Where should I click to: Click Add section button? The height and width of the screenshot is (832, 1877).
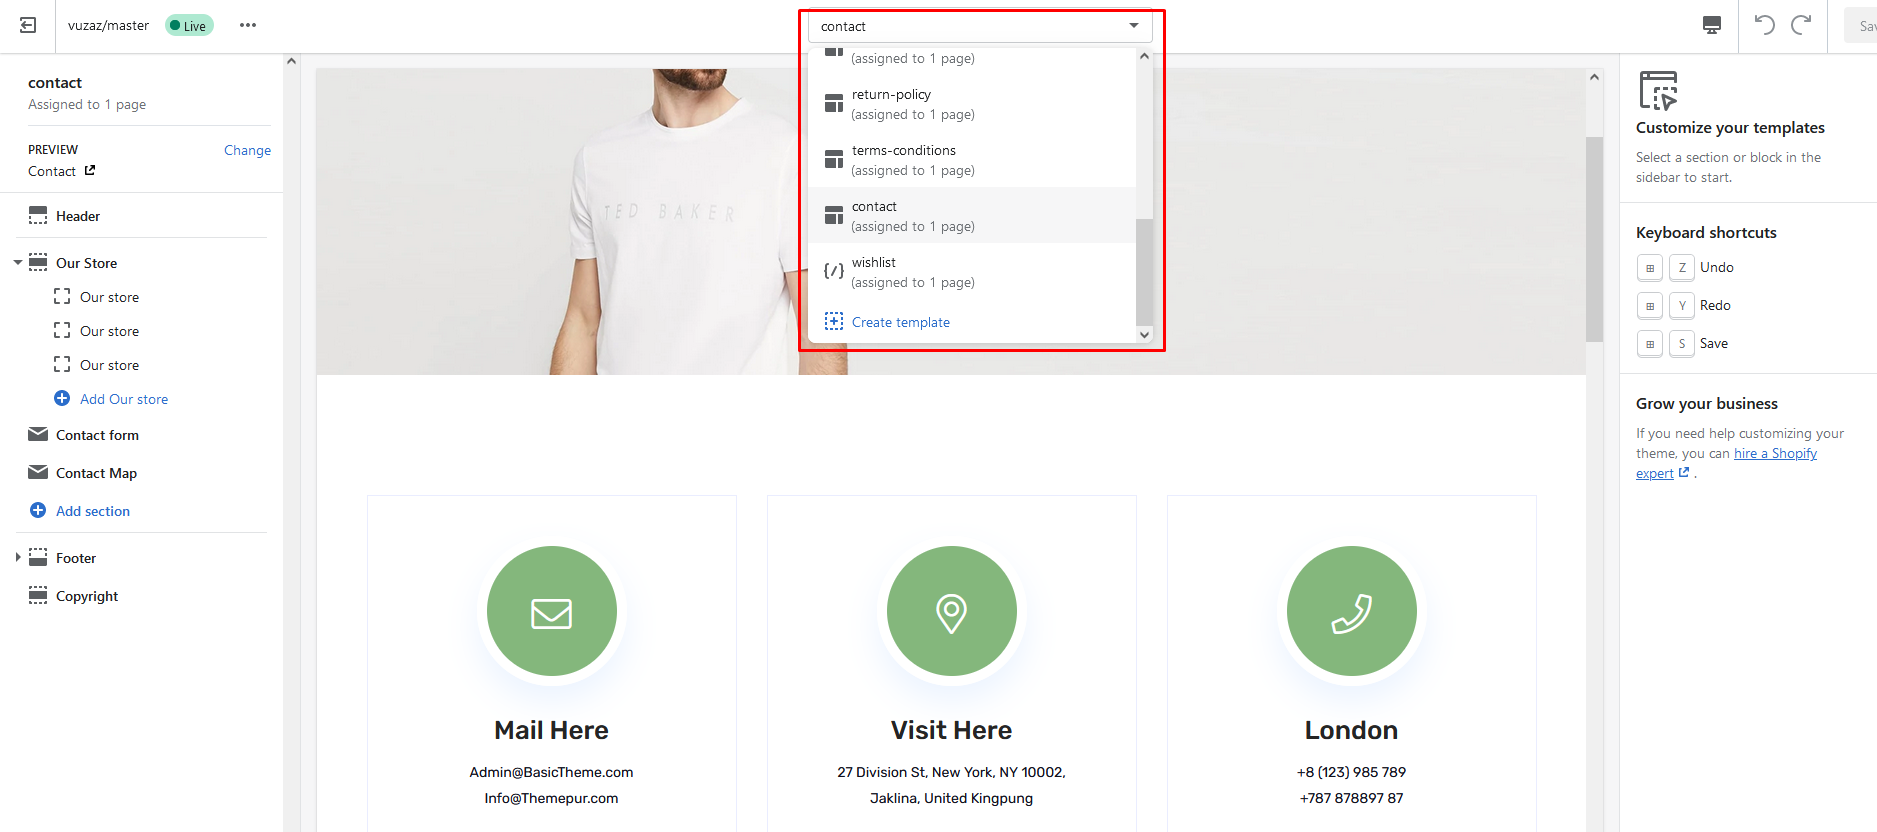tap(92, 511)
